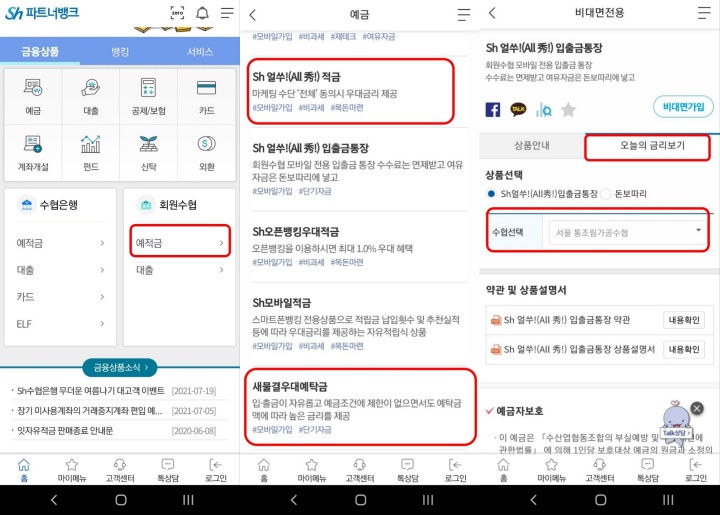Viewport: 720px width, 515px height.
Task: Open the 공제/보험 icon
Action: coord(148,96)
